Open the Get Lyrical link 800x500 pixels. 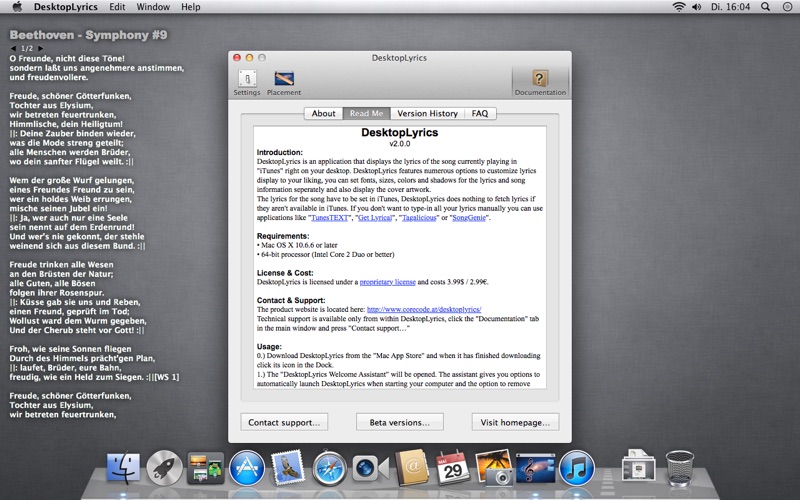point(375,218)
